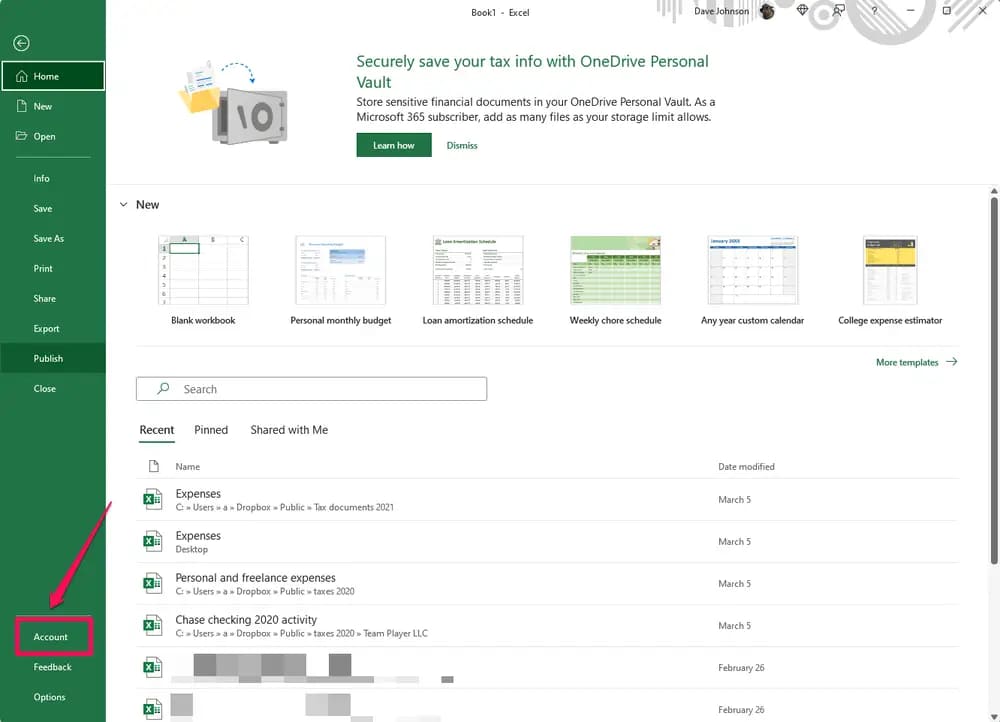Switch to the Shared with Me tab
The width and height of the screenshot is (1000, 722).
click(x=289, y=430)
